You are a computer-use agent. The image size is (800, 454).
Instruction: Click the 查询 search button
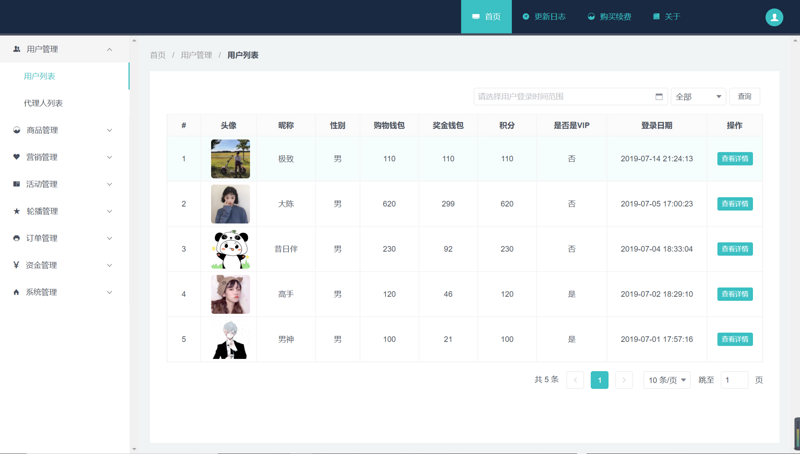pyautogui.click(x=744, y=96)
